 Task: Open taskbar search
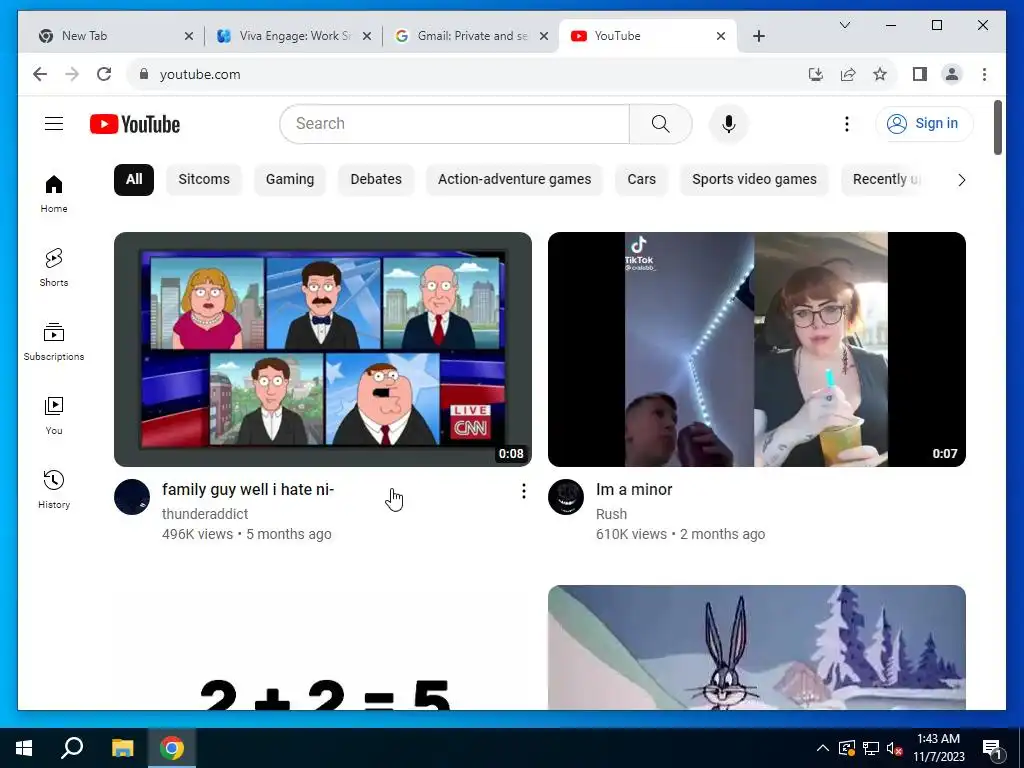coord(72,748)
